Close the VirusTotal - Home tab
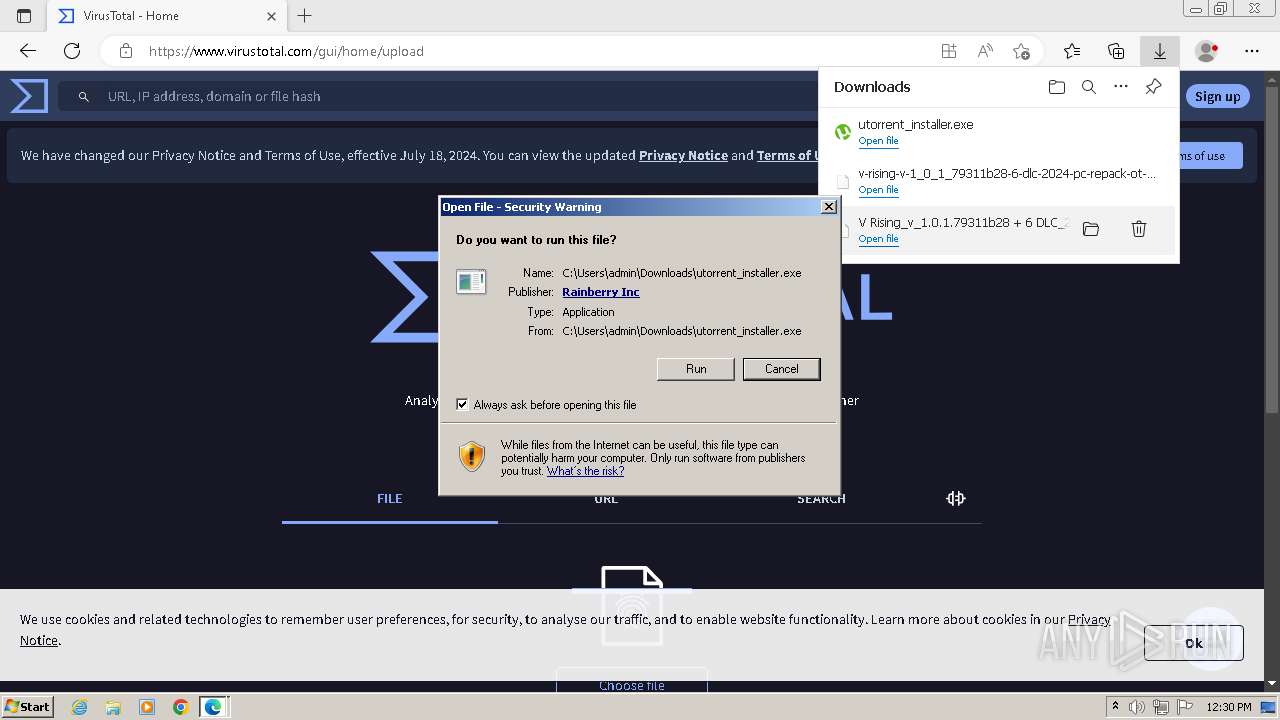Image resolution: width=1280 pixels, height=720 pixels. 272,16
